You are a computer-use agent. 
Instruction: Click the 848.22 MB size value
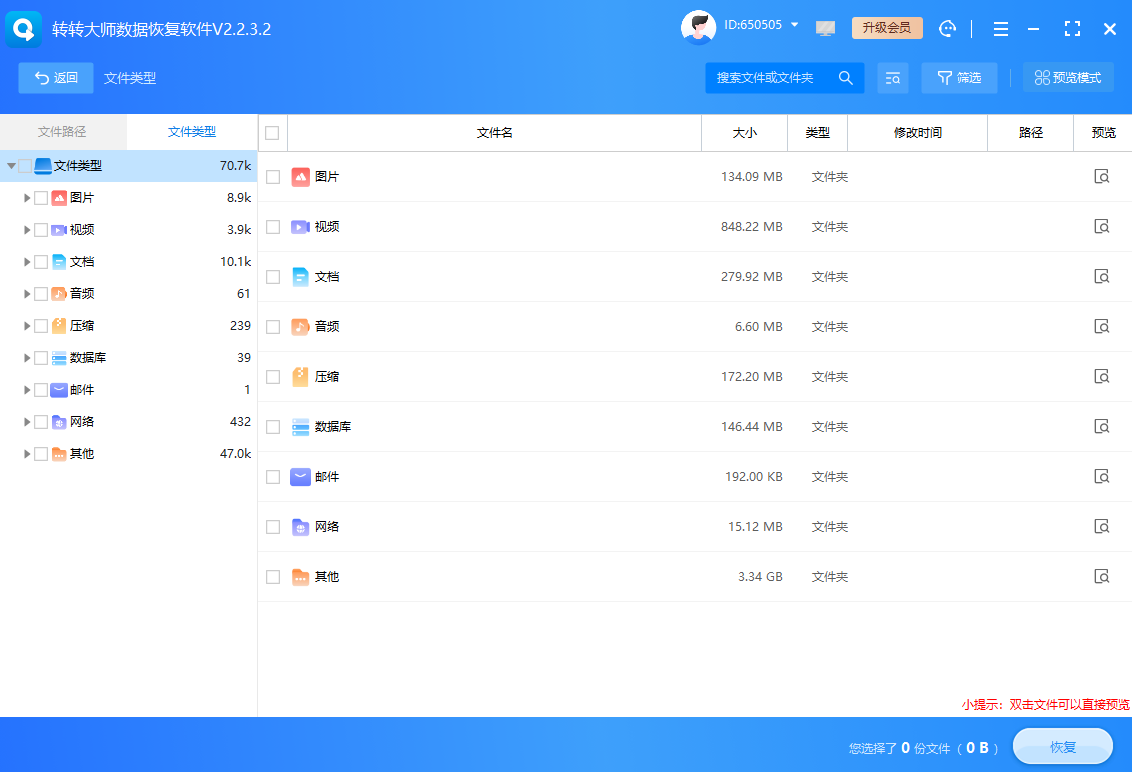pyautogui.click(x=752, y=227)
